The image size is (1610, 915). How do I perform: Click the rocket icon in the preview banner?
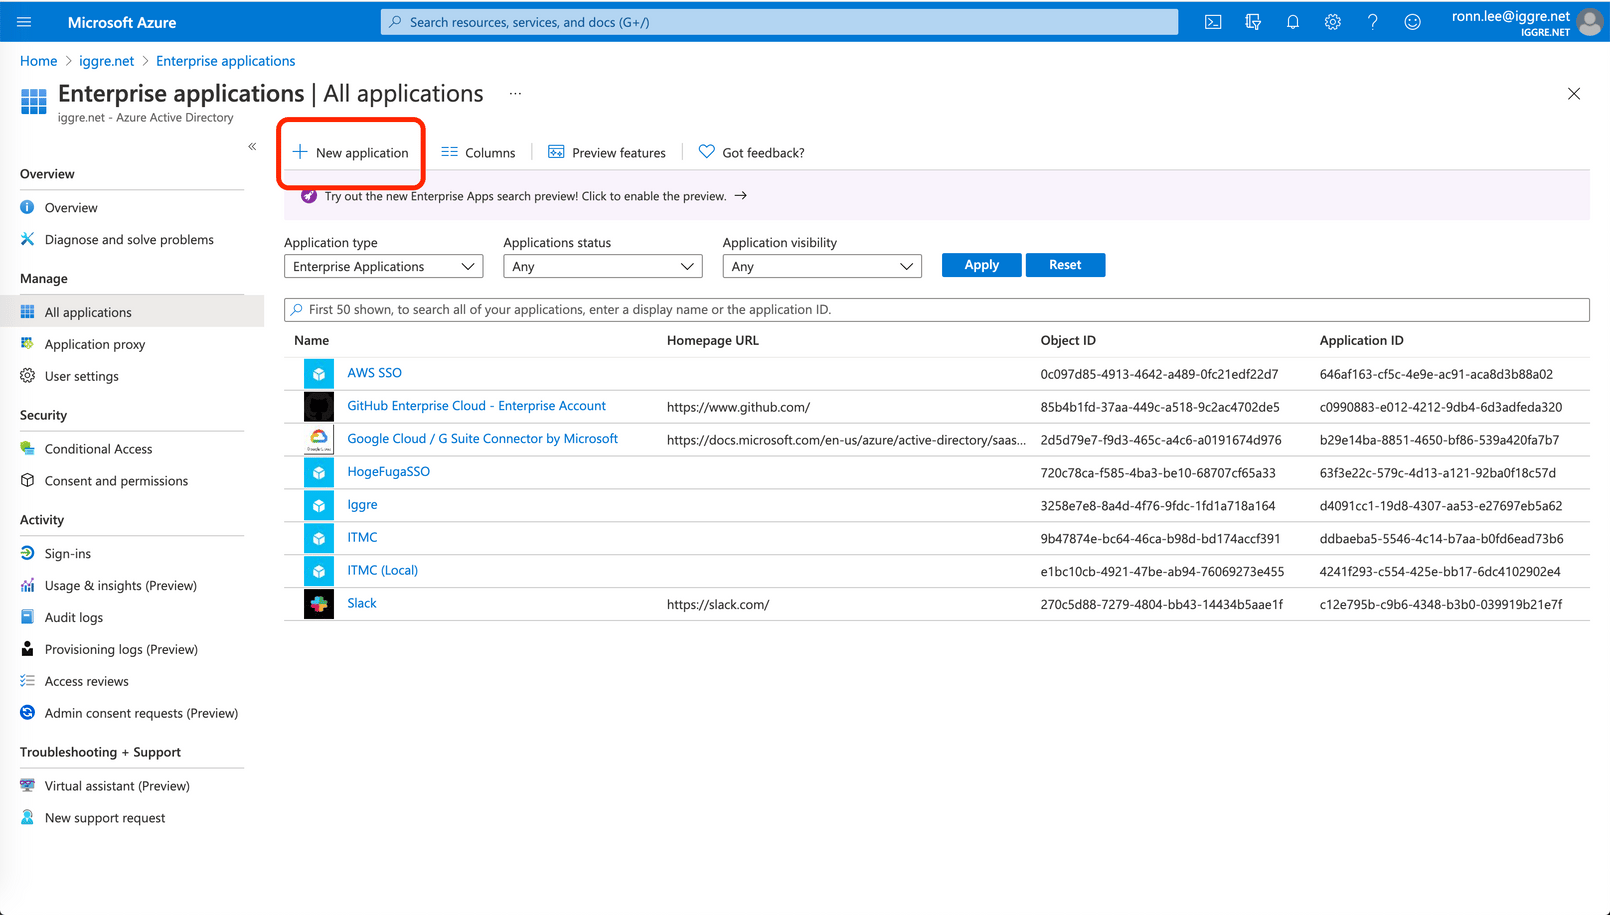point(309,196)
